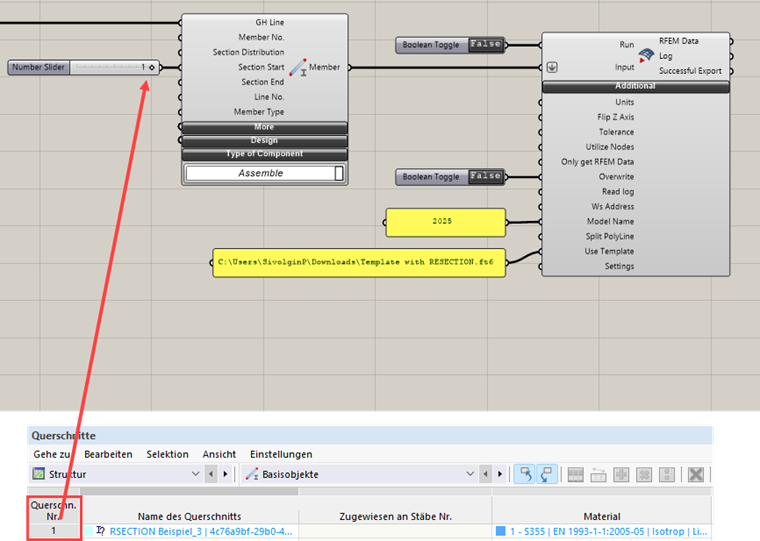Click the Overwrite Boolean Toggle label
The image size is (760, 541).
(x=431, y=177)
